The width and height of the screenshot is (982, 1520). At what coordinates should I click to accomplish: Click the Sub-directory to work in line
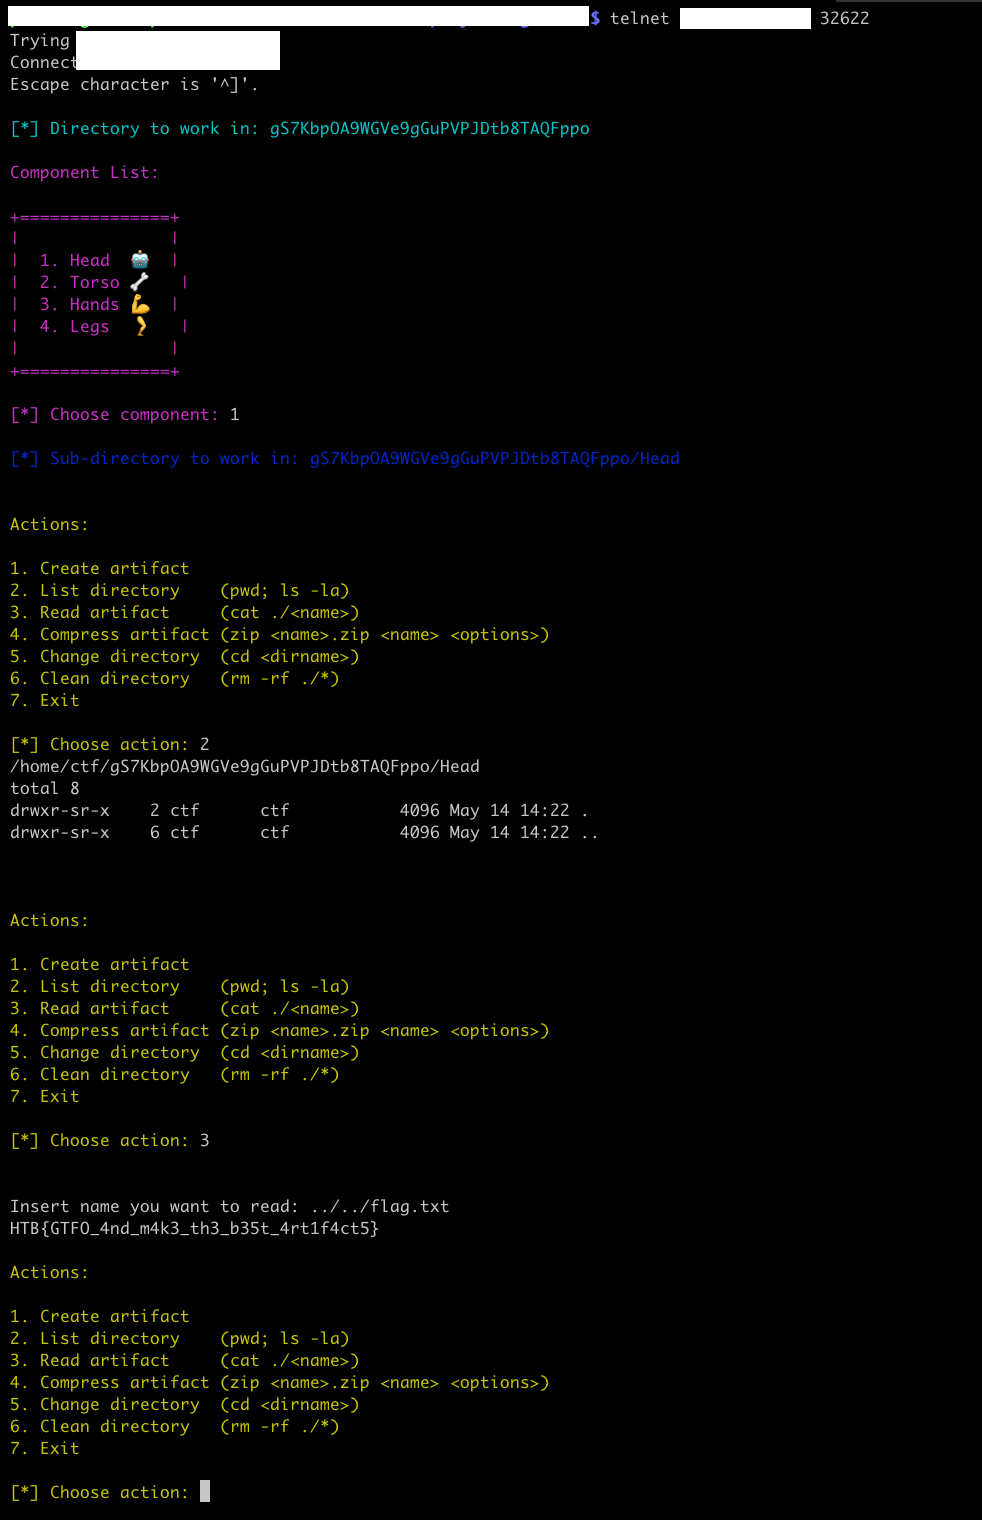click(345, 458)
